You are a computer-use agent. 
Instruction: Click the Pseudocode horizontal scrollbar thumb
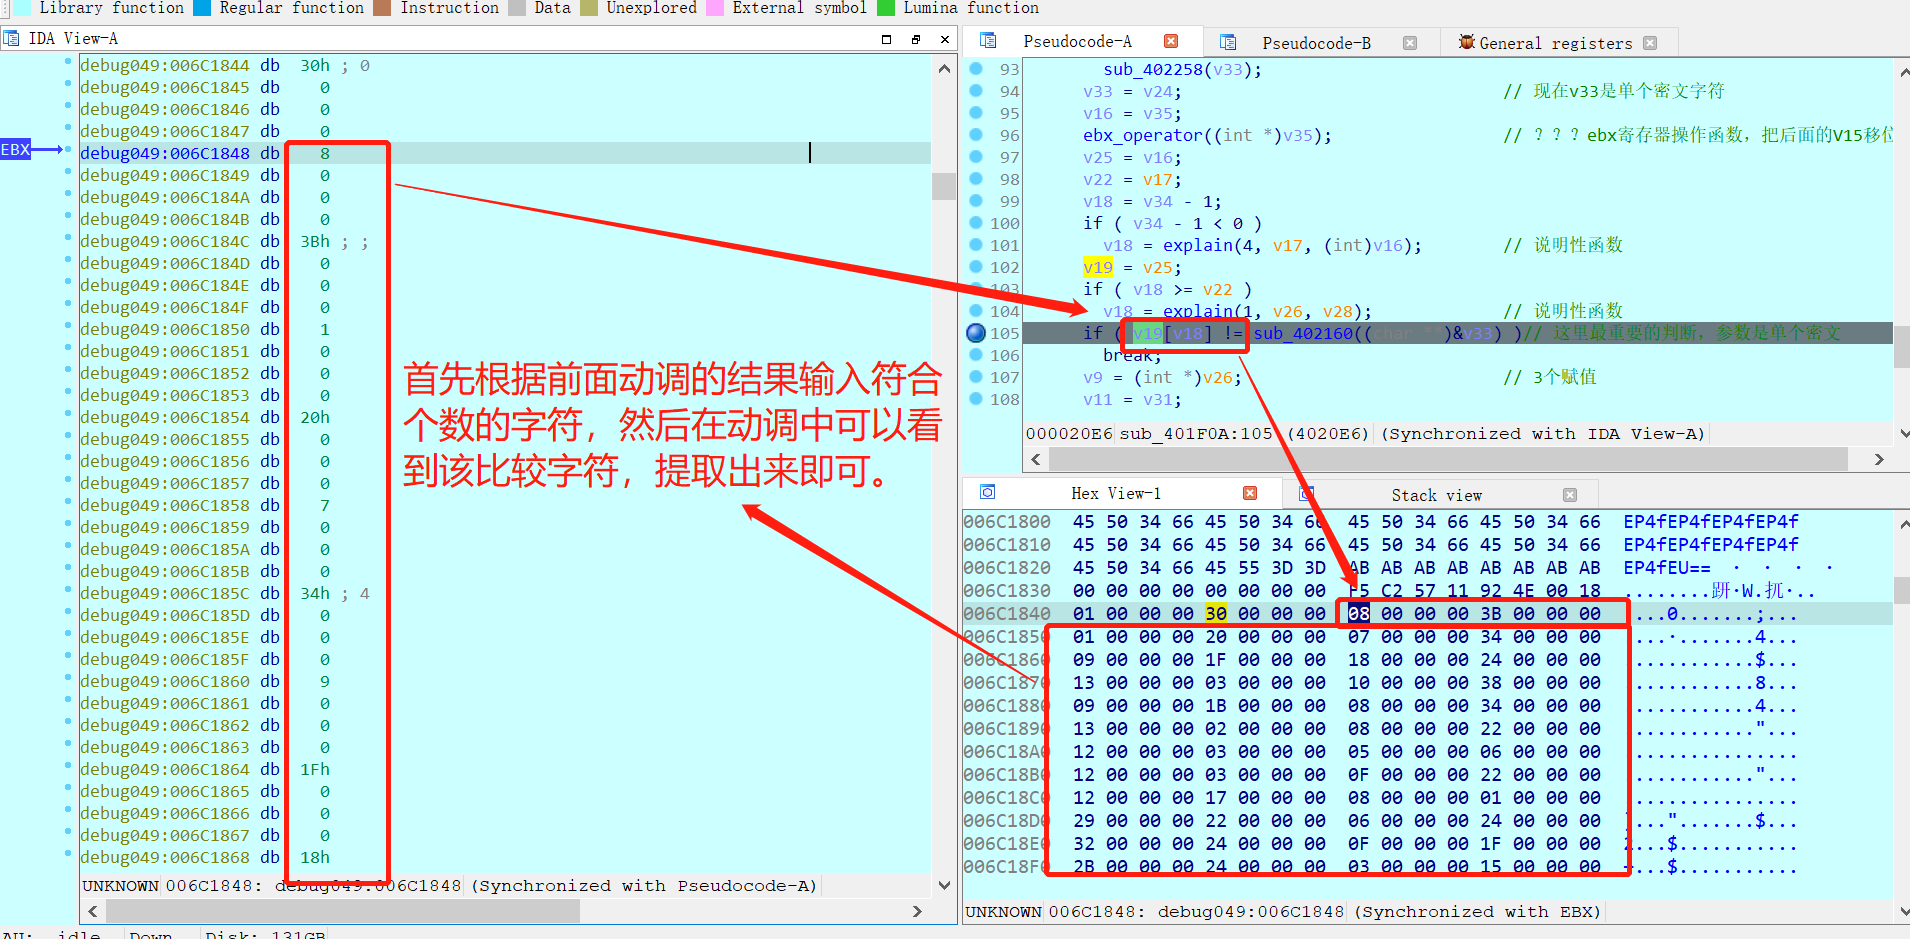point(1447,459)
